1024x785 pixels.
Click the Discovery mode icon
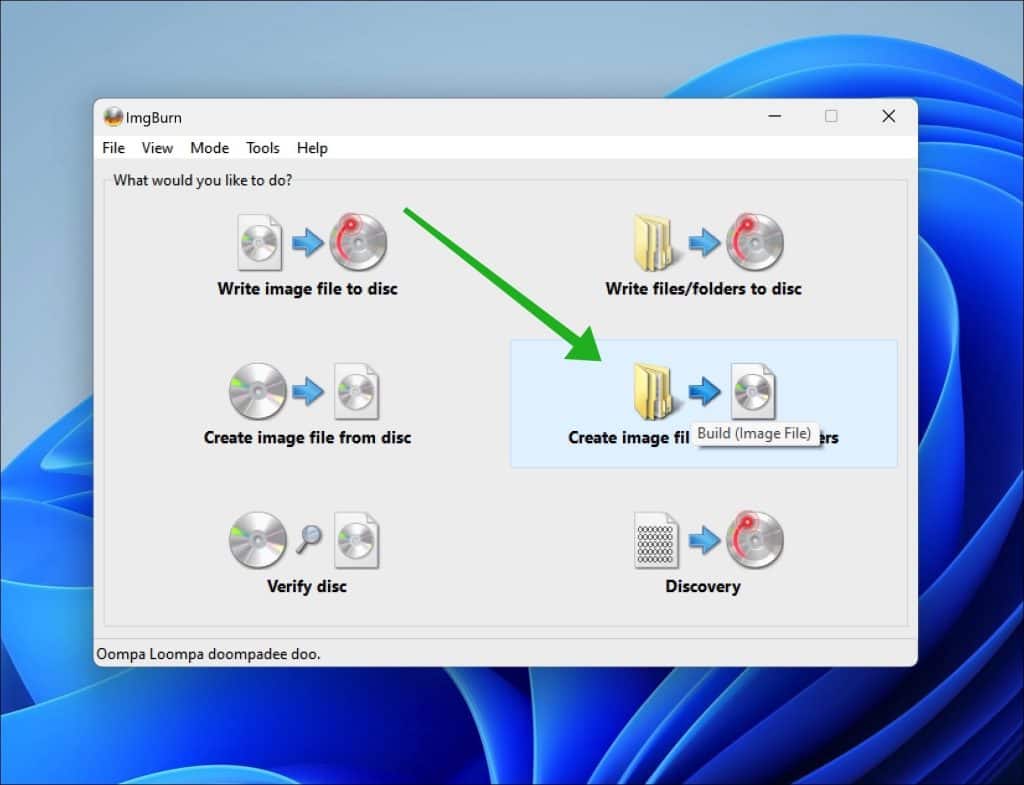[x=709, y=539]
